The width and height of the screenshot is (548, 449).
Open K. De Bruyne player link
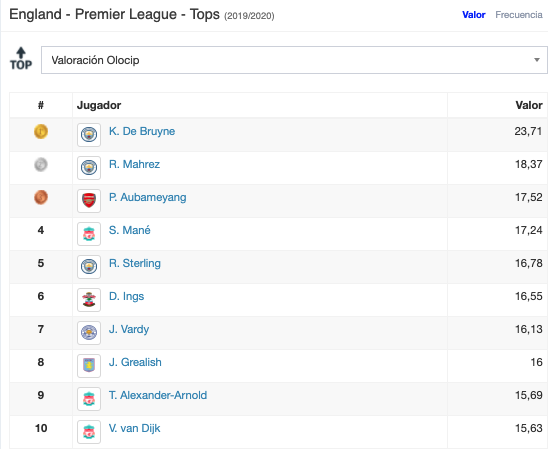pos(142,131)
